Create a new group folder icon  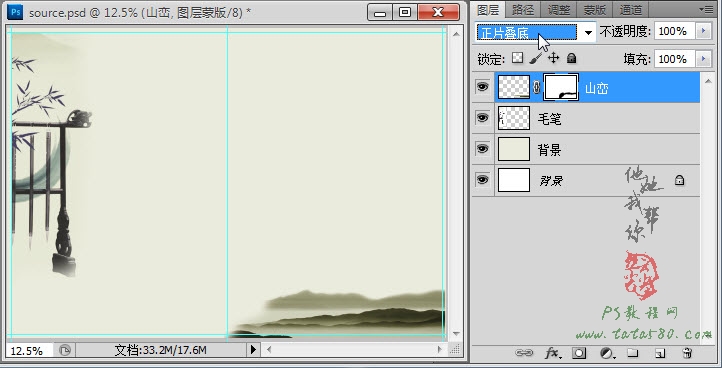click(633, 353)
